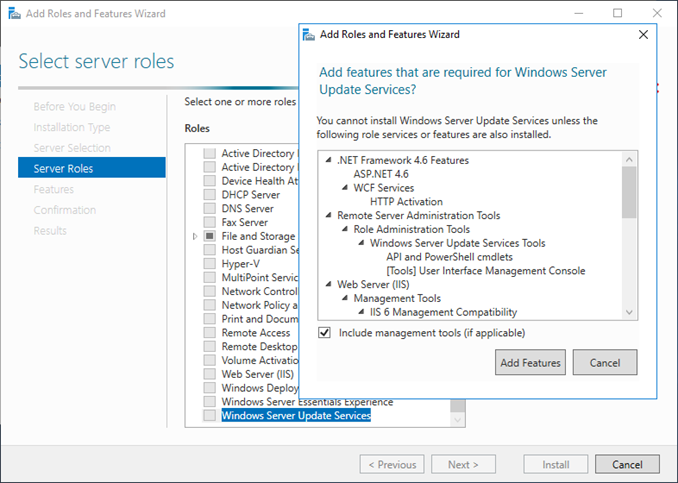Go to the Before You Begin step
The height and width of the screenshot is (483, 678).
(74, 106)
